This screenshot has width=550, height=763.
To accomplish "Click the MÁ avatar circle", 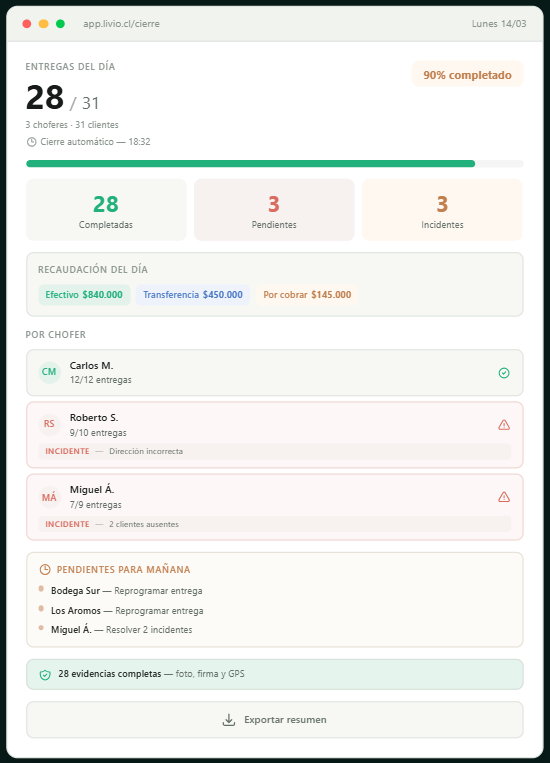I will click(49, 497).
